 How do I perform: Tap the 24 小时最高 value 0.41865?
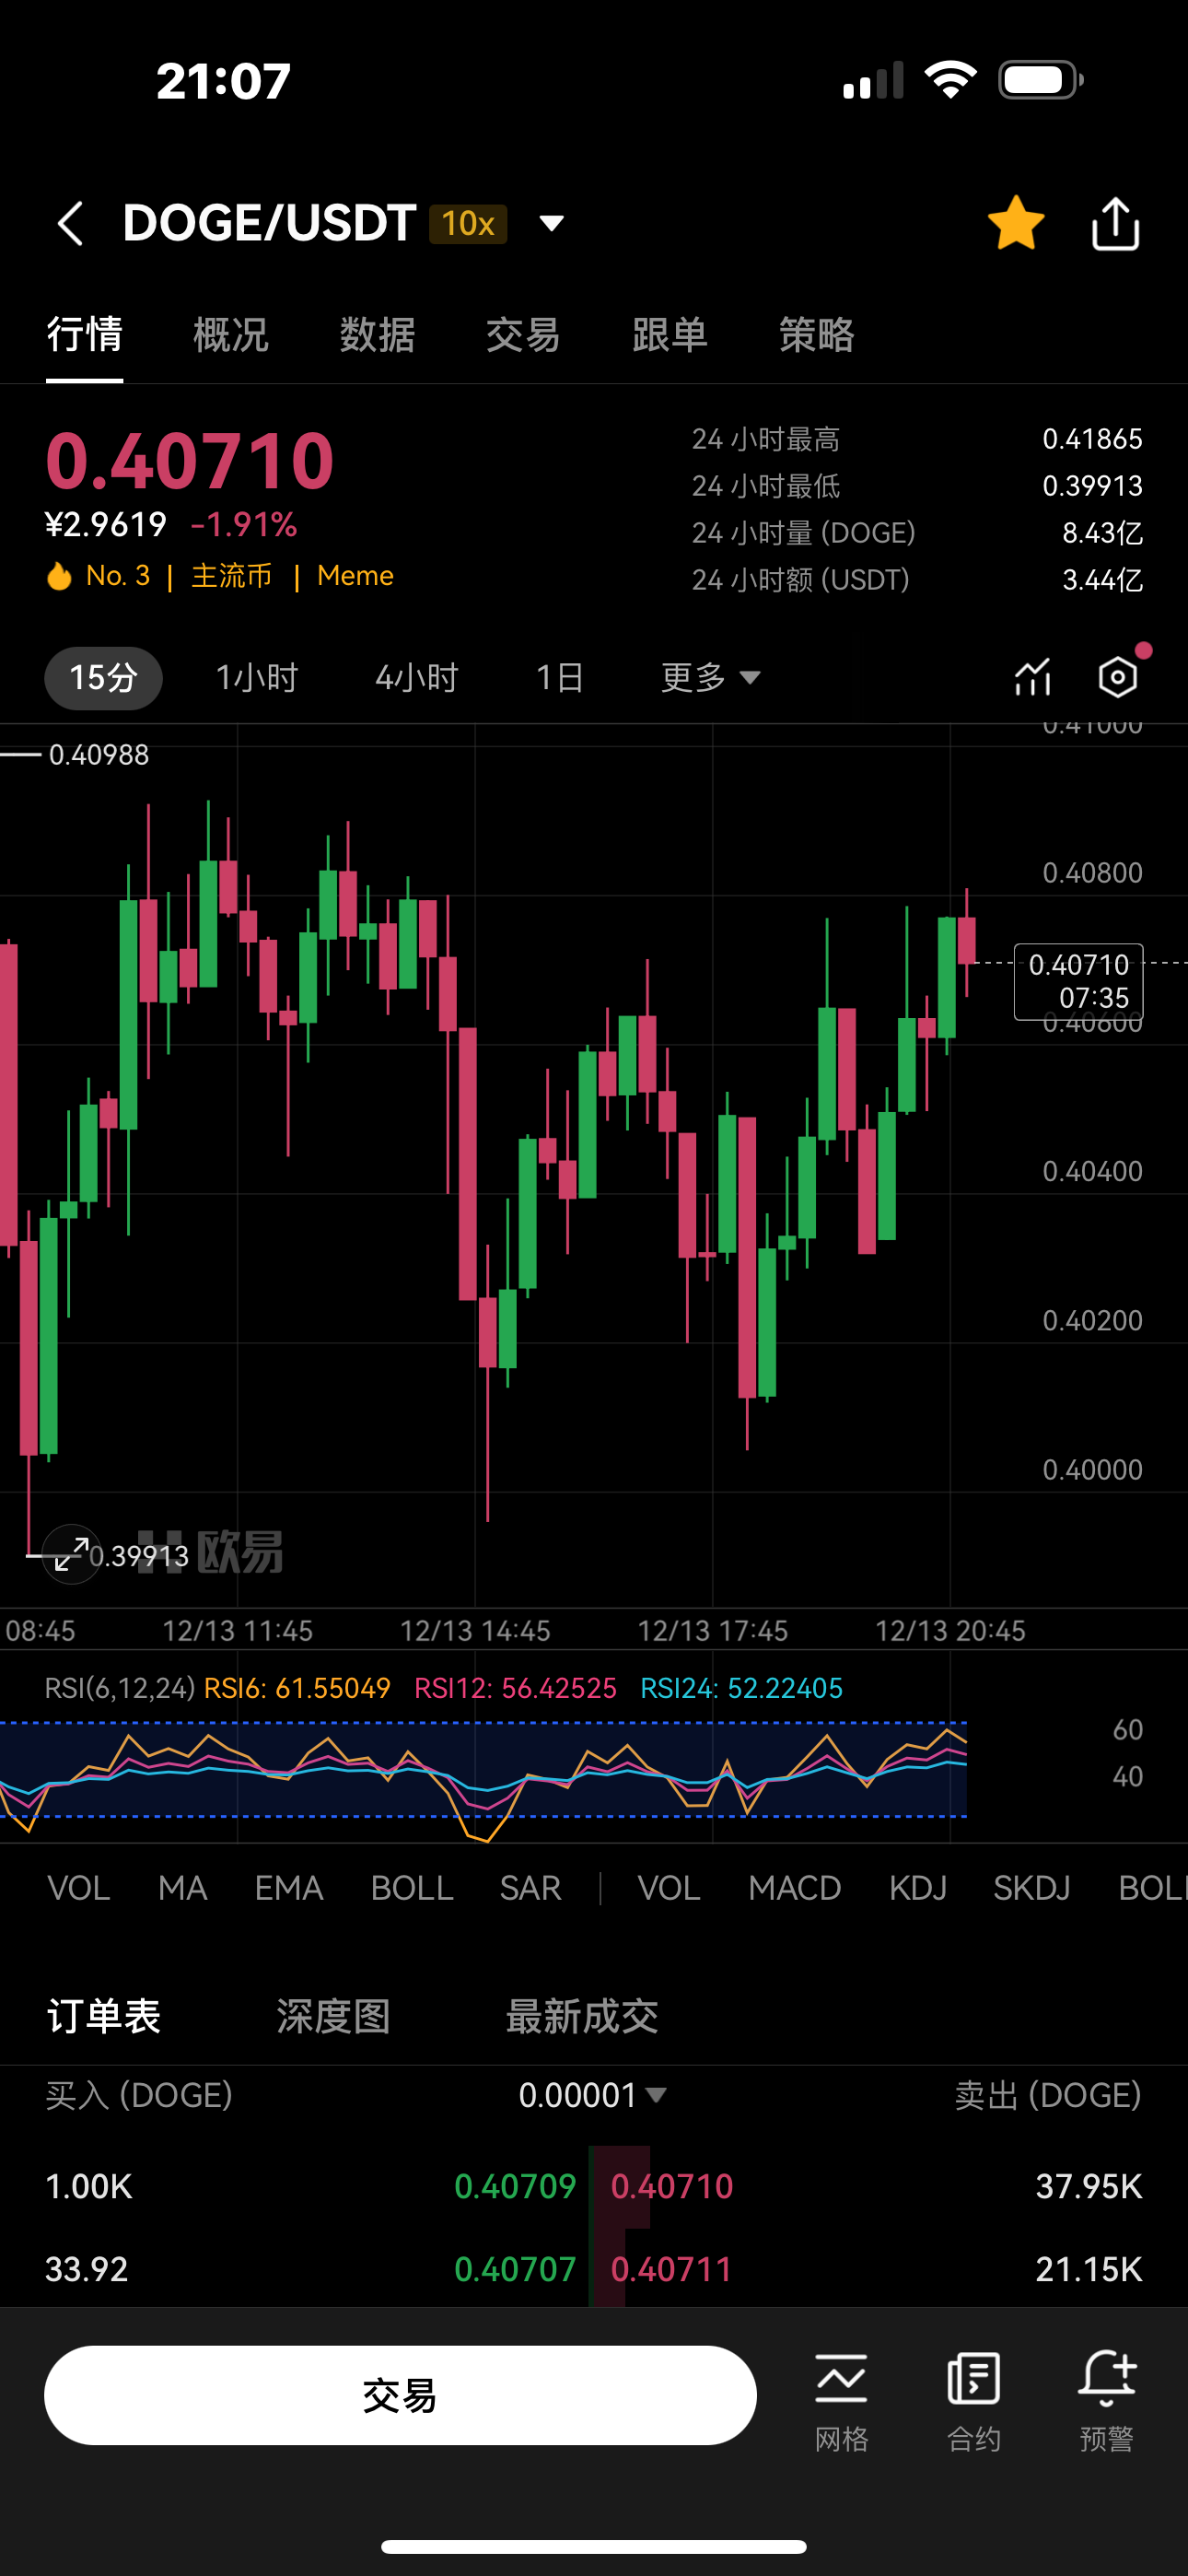[x=1092, y=439]
